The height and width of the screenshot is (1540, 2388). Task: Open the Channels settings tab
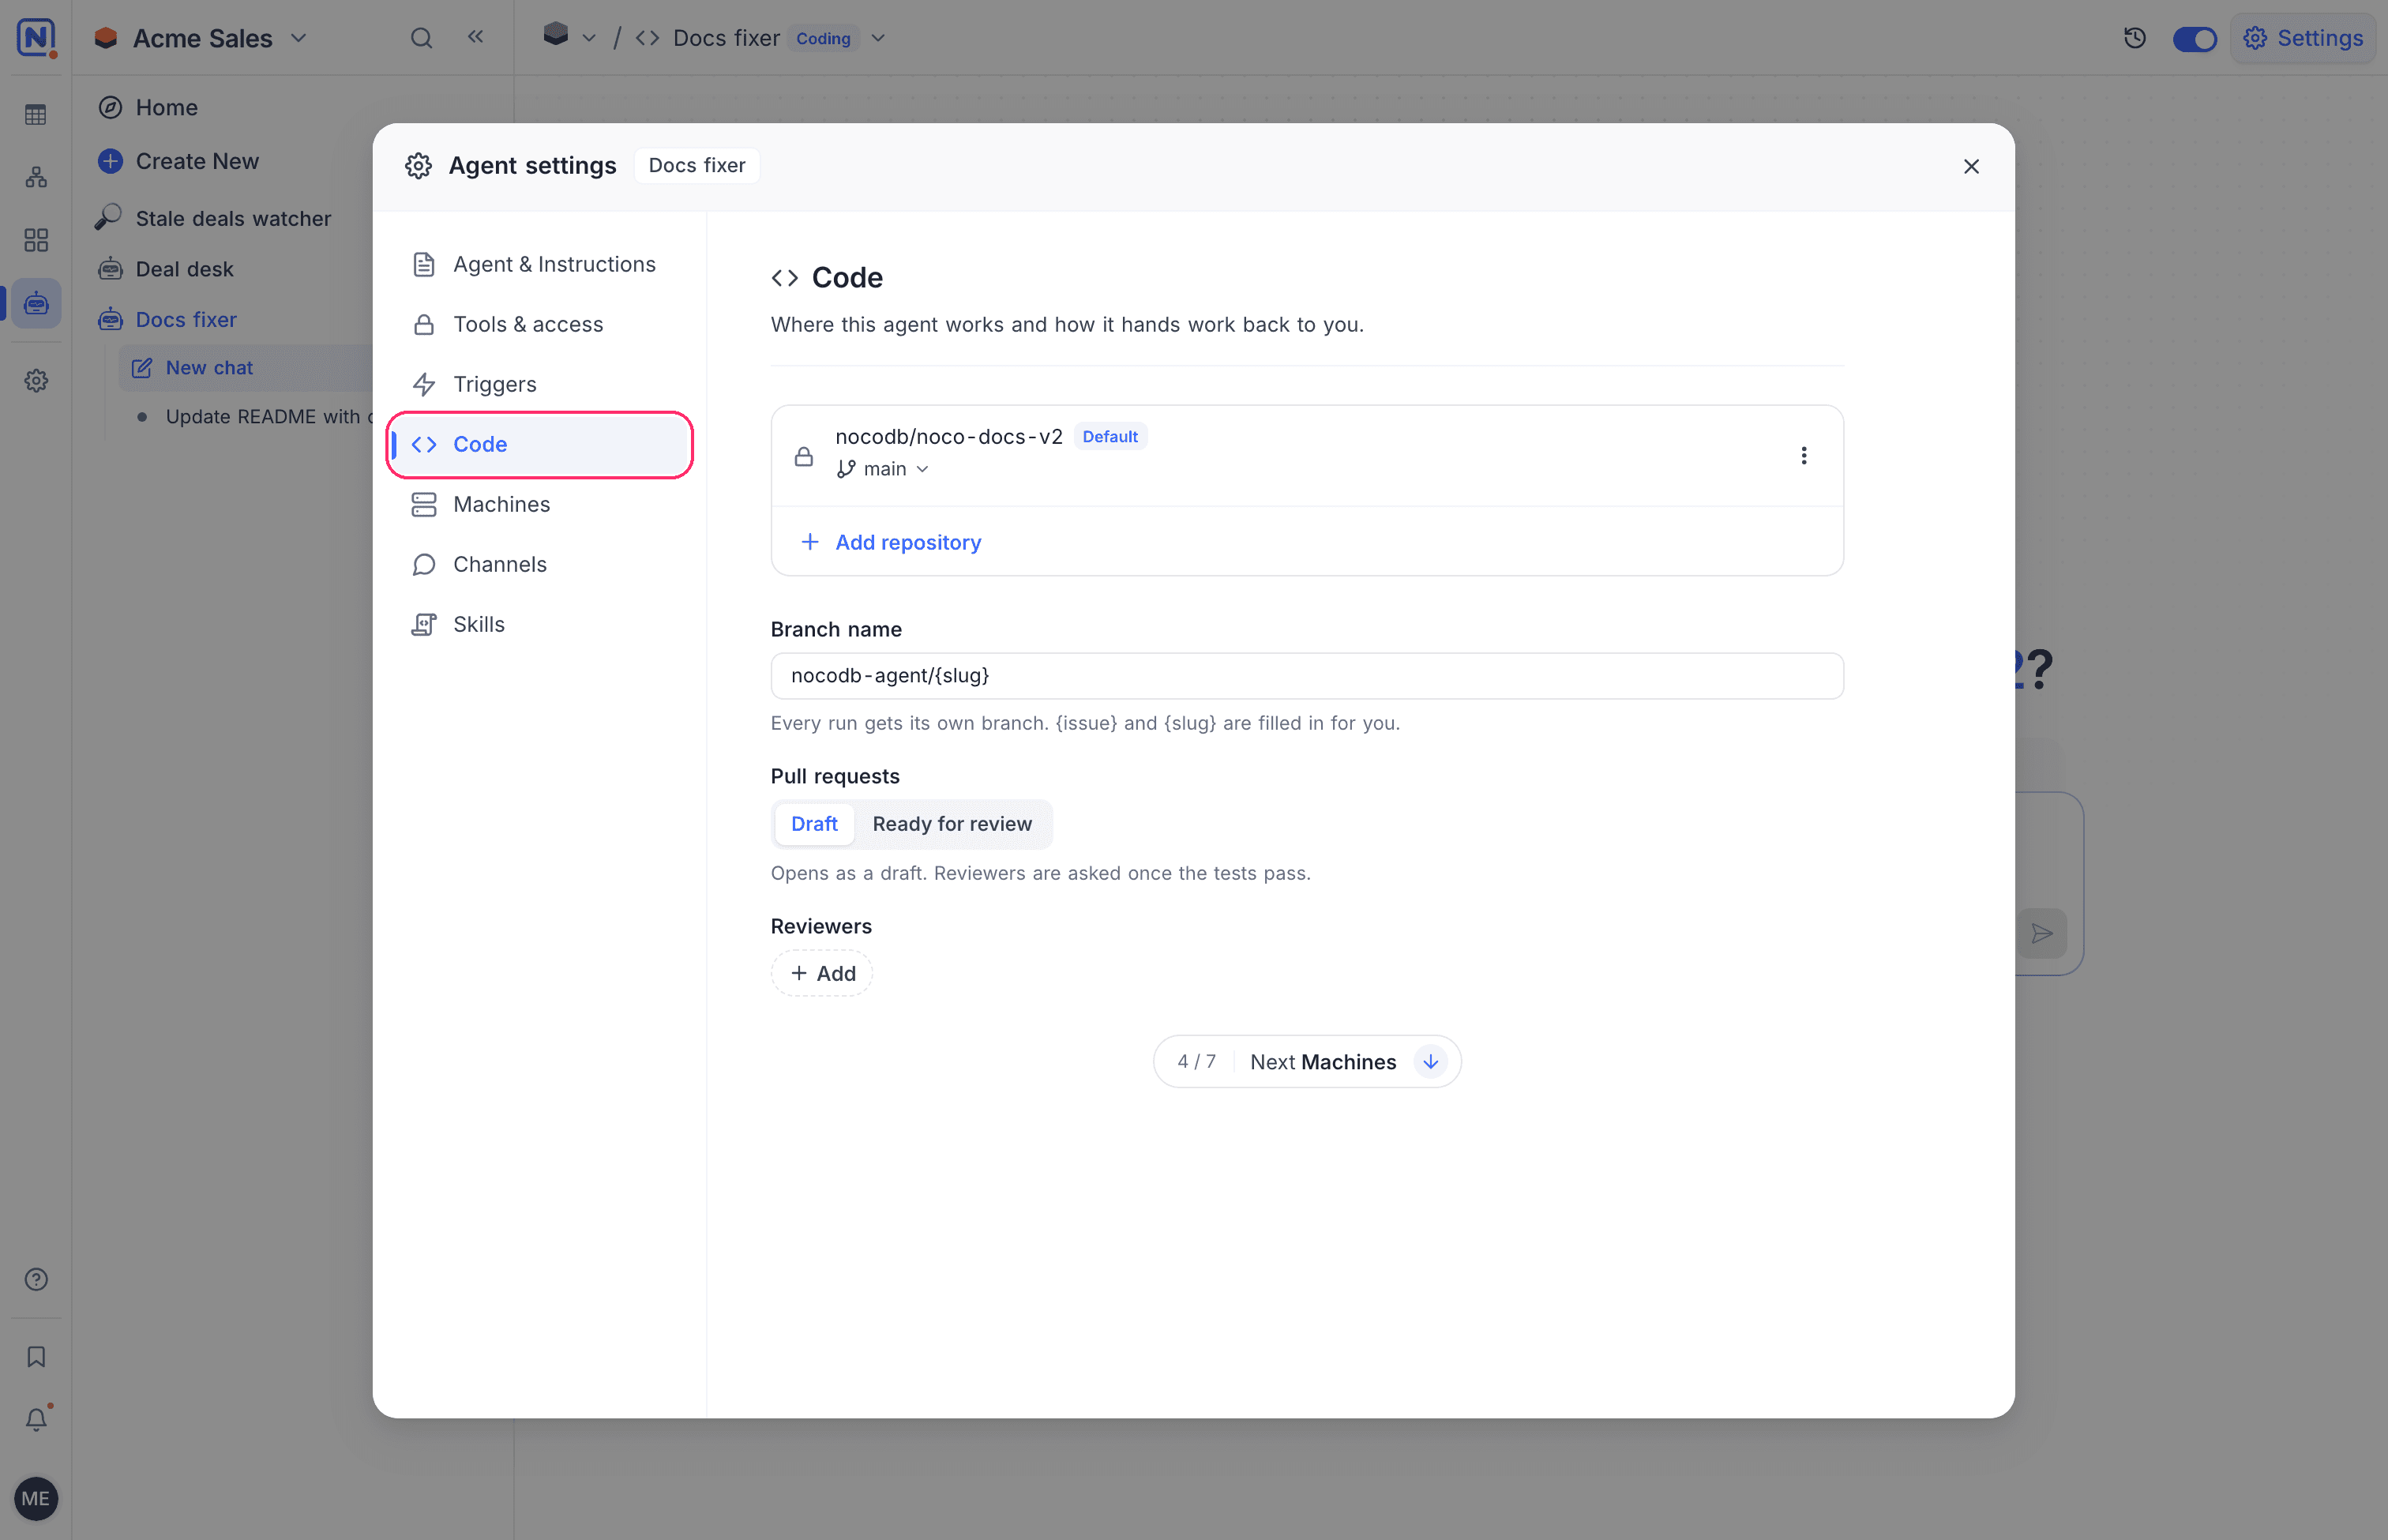click(540, 564)
